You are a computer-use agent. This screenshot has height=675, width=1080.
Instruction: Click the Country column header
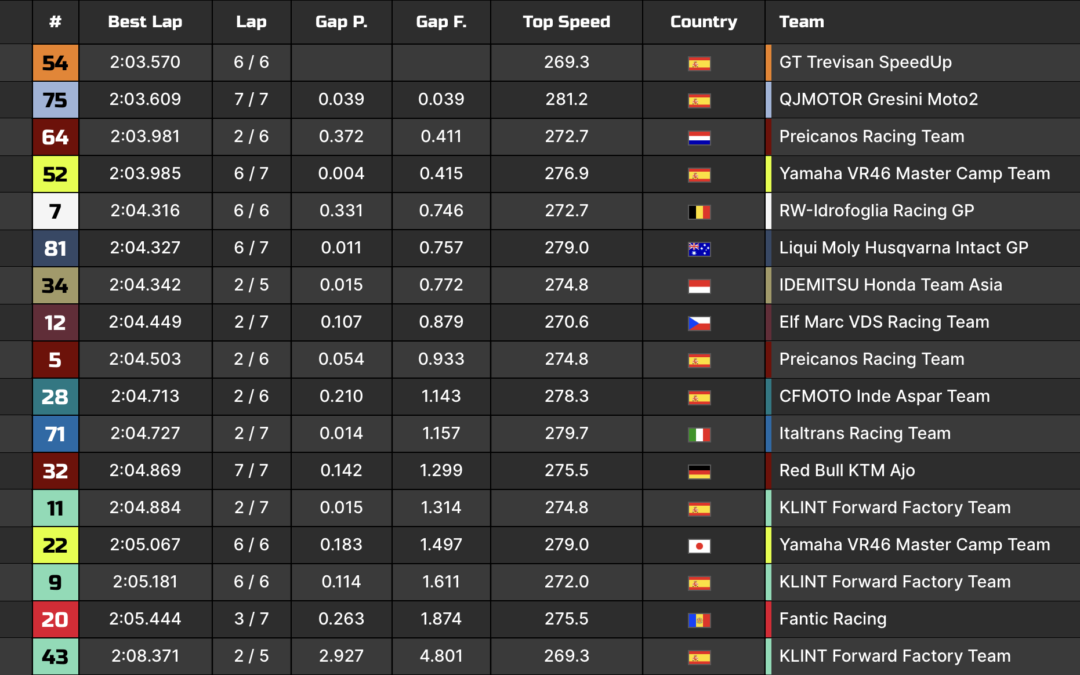click(x=703, y=21)
